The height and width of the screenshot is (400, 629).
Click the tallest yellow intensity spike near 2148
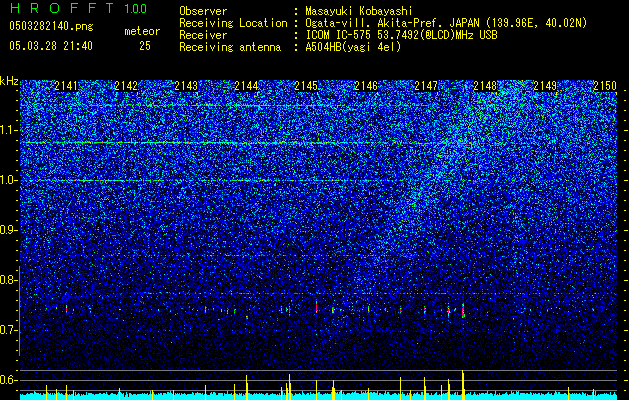(463, 385)
